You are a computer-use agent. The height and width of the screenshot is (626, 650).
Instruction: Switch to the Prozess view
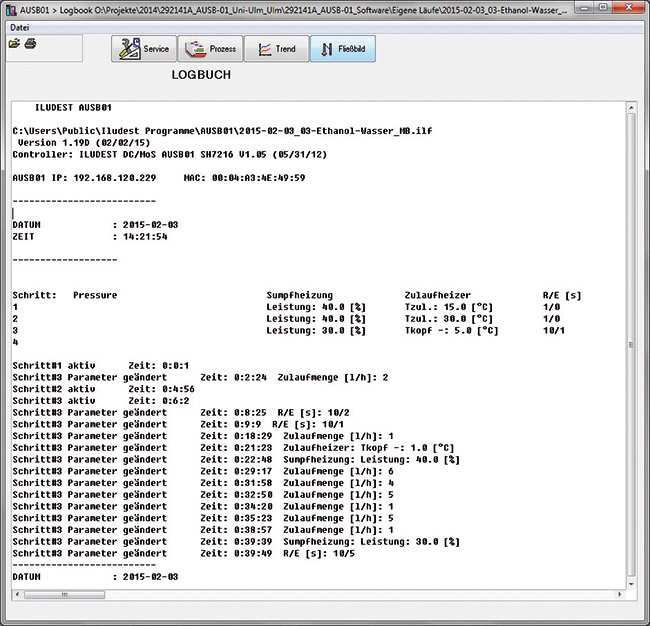click(210, 49)
